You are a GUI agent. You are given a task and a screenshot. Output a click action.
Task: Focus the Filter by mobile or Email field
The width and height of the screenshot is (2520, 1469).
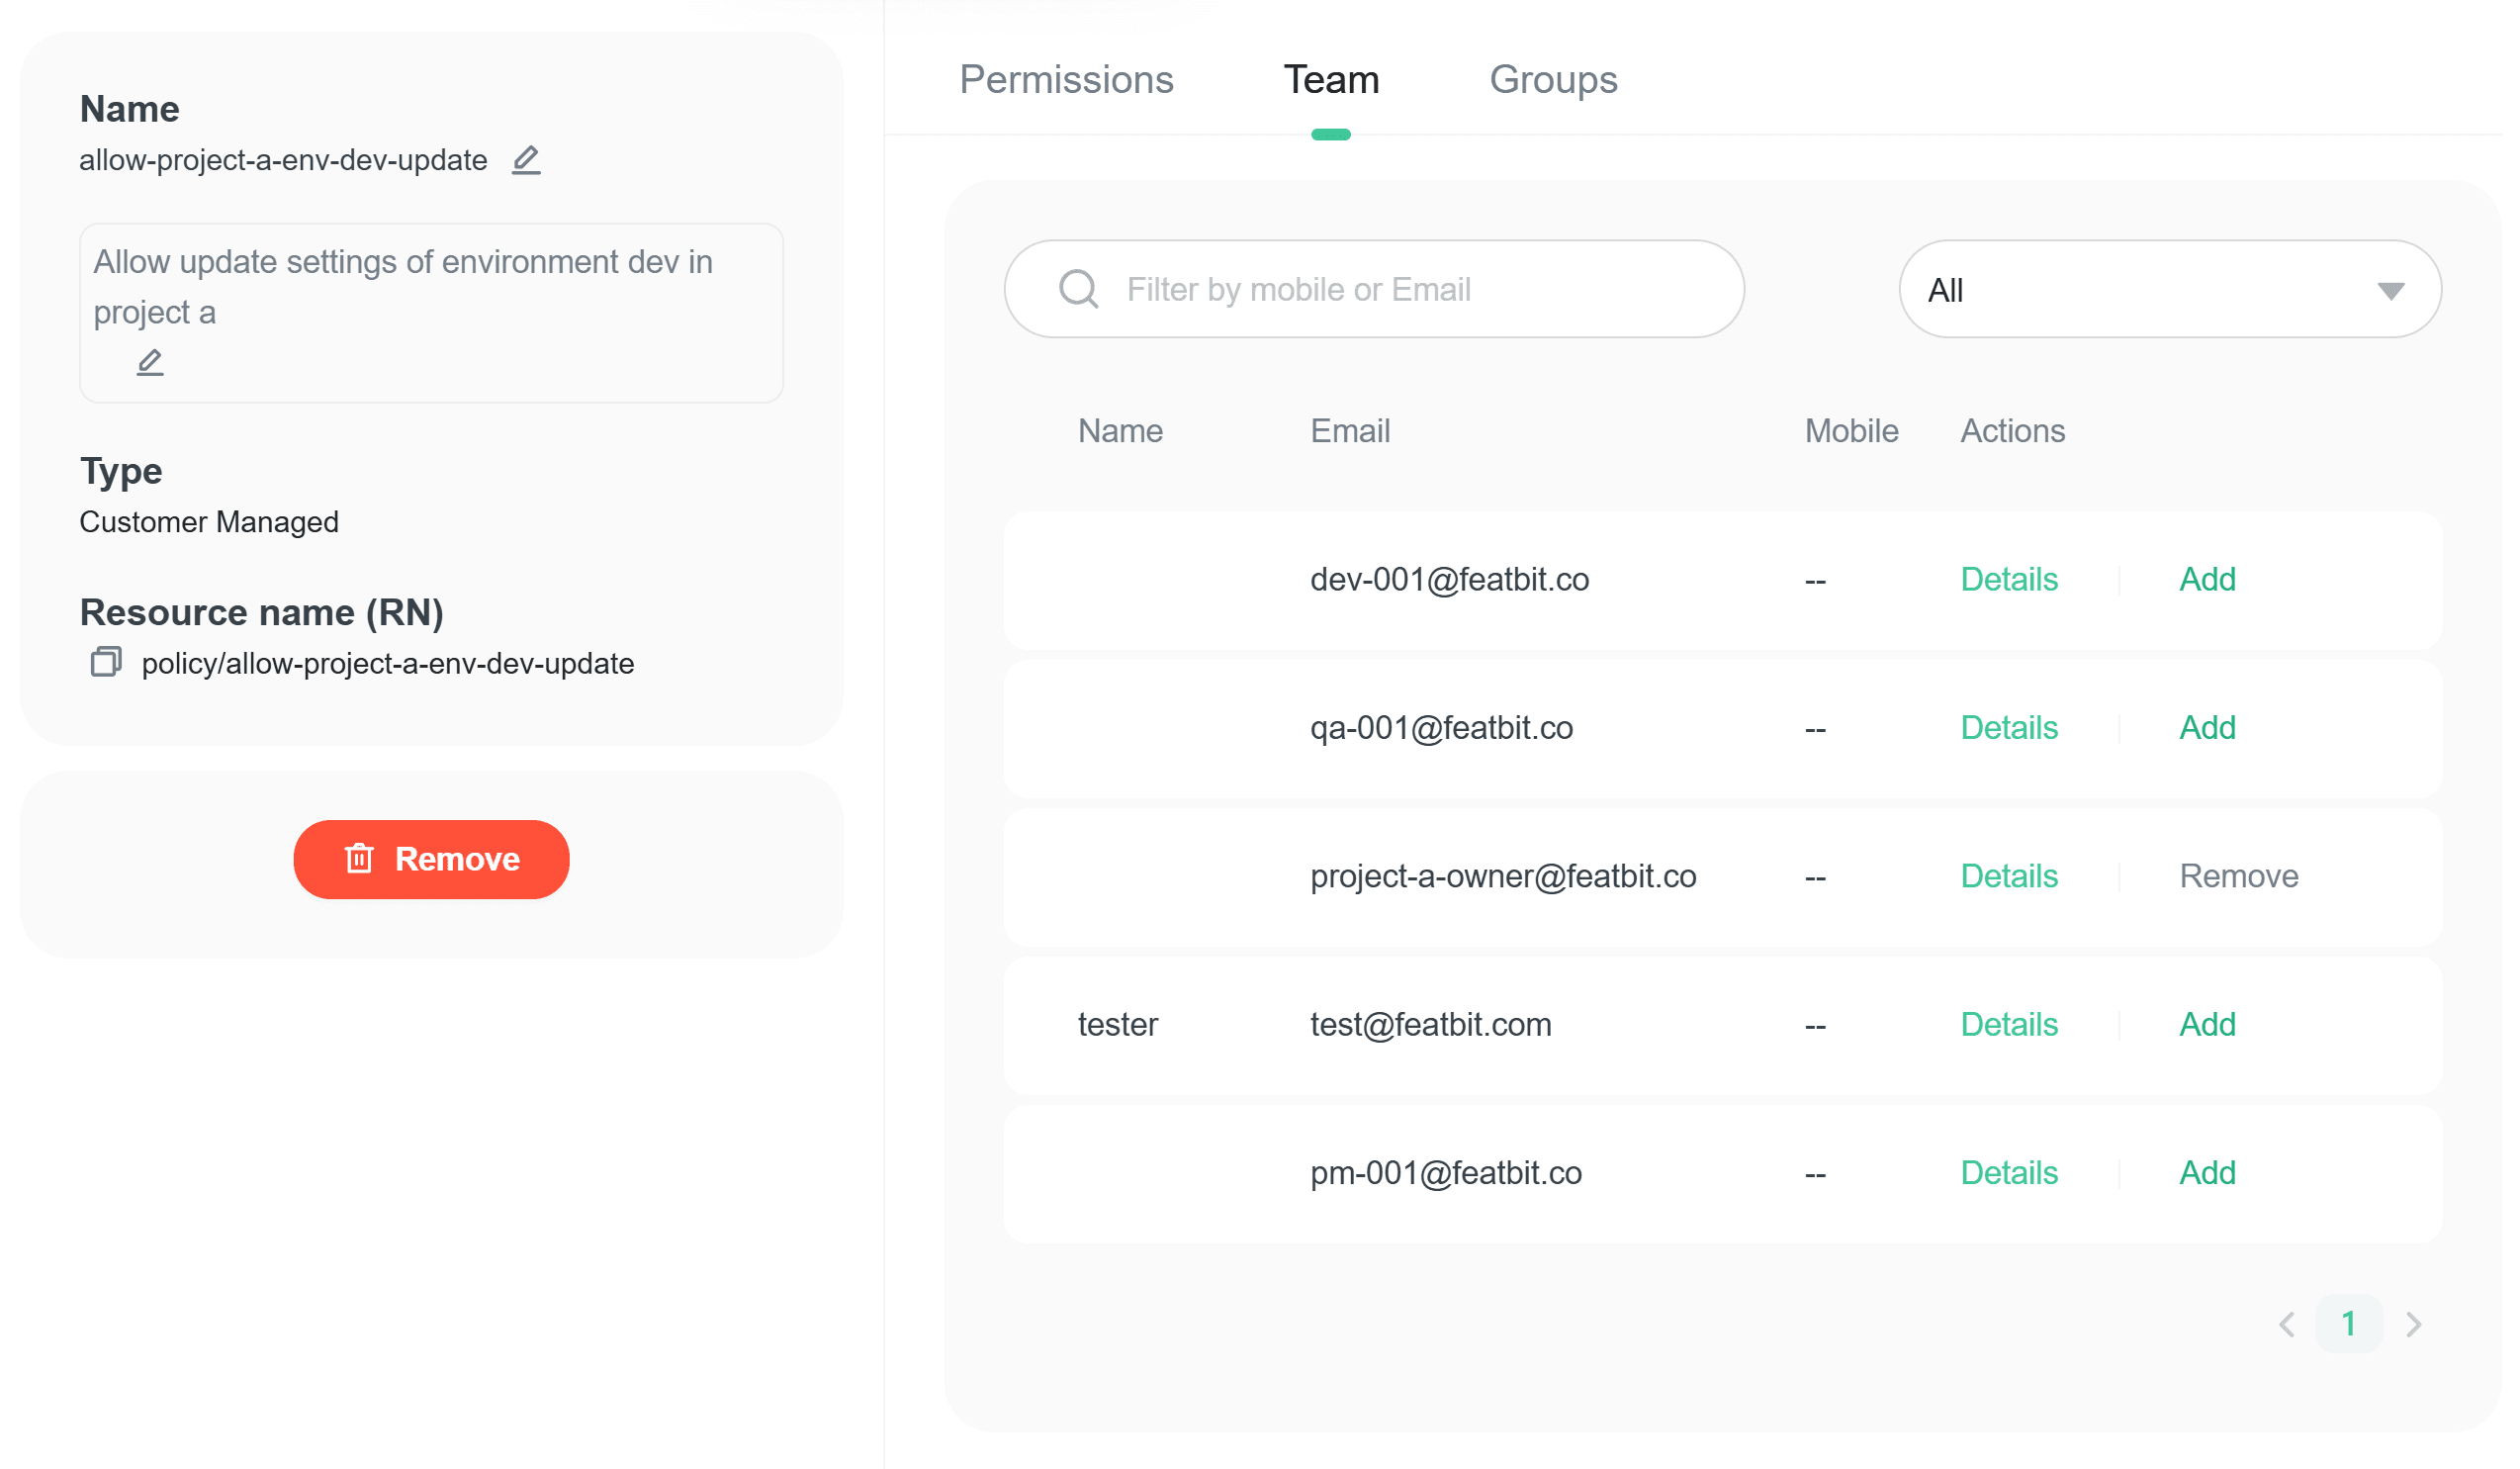click(x=1400, y=290)
